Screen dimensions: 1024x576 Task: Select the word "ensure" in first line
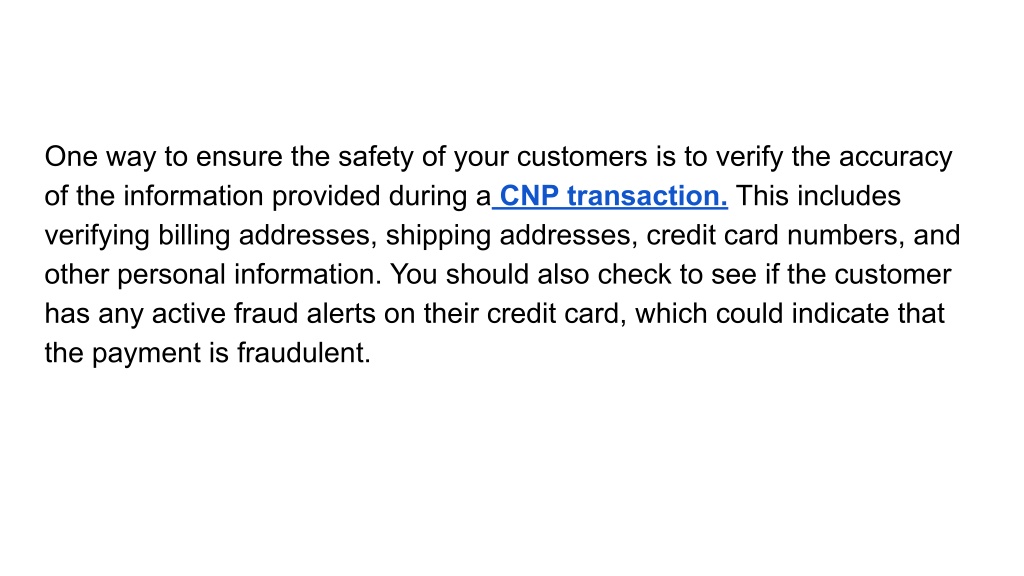click(240, 157)
